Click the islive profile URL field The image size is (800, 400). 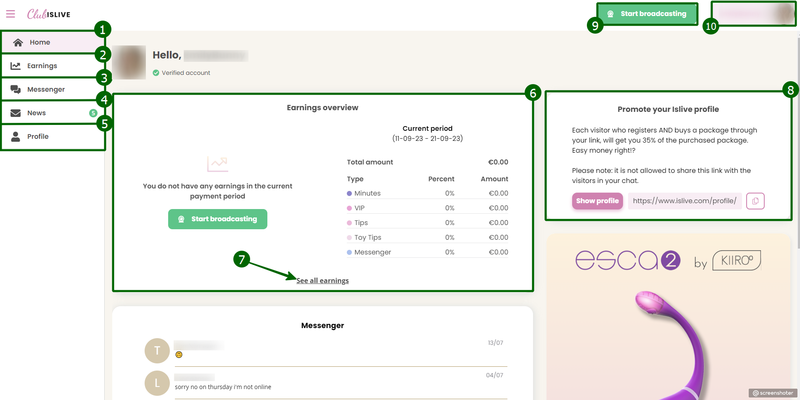pyautogui.click(x=685, y=201)
